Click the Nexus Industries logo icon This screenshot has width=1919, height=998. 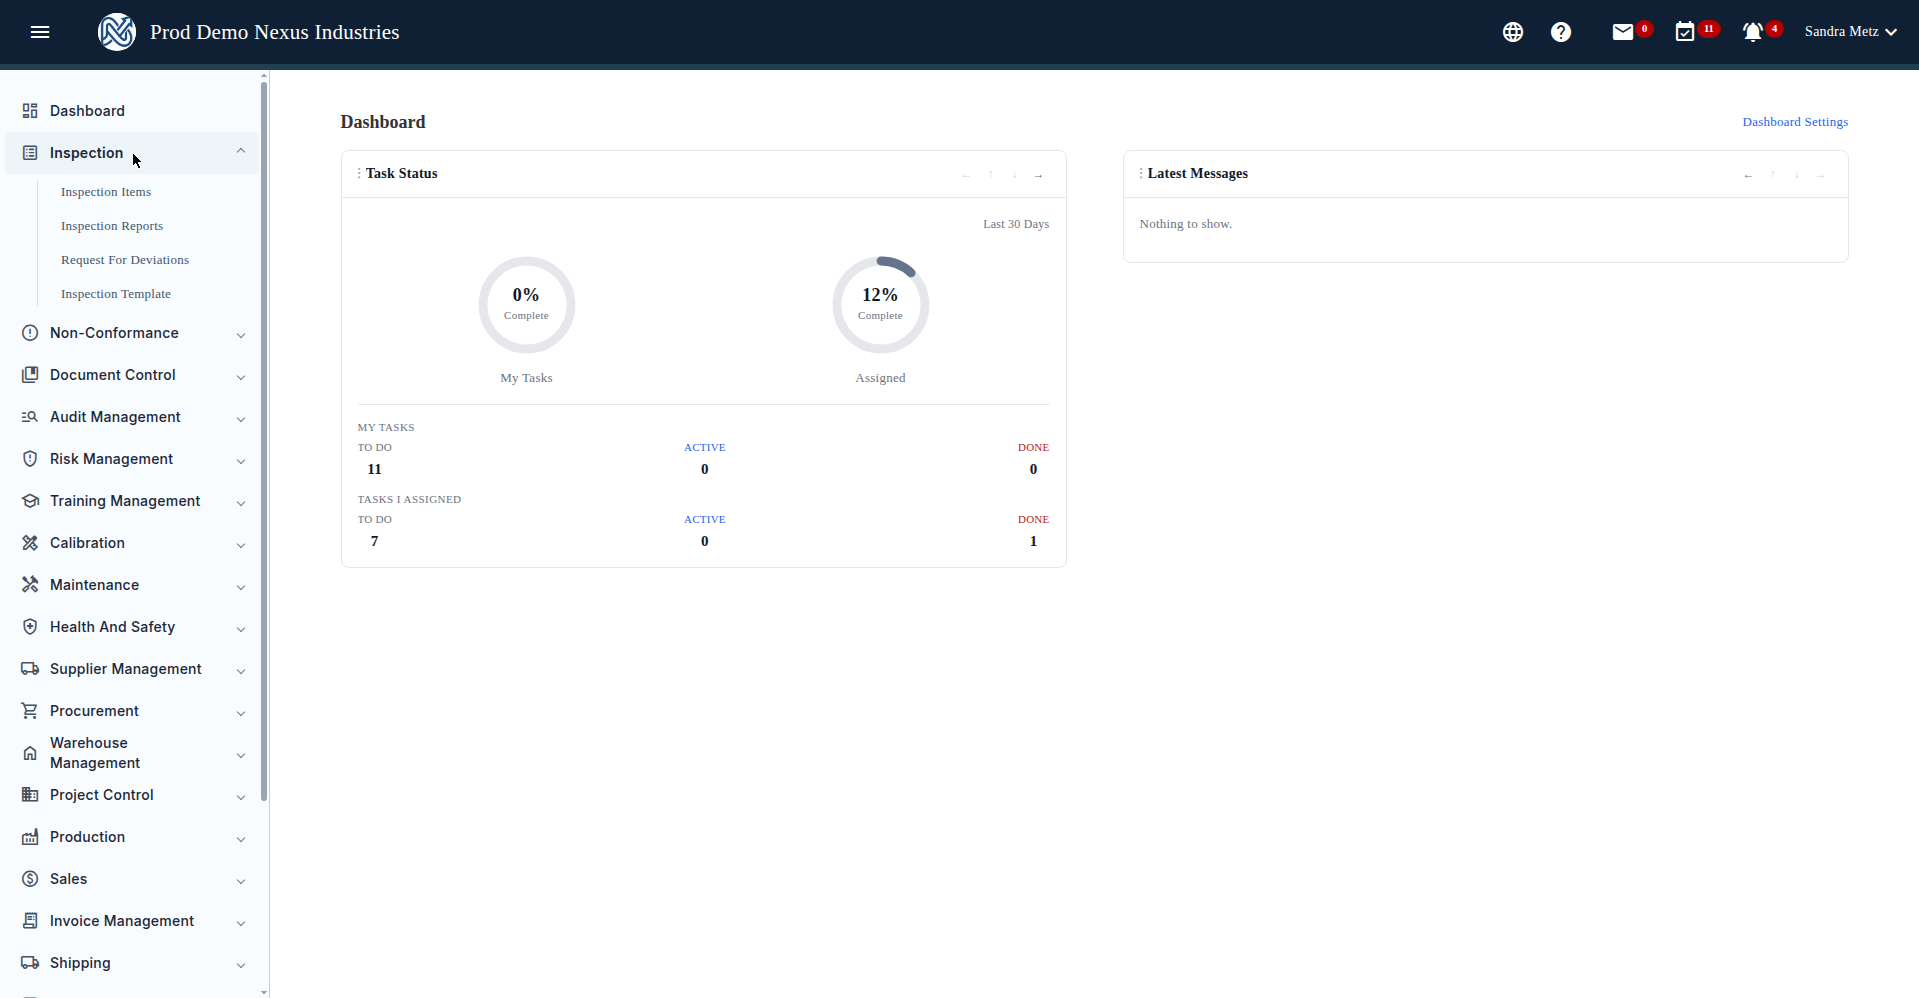click(x=117, y=32)
